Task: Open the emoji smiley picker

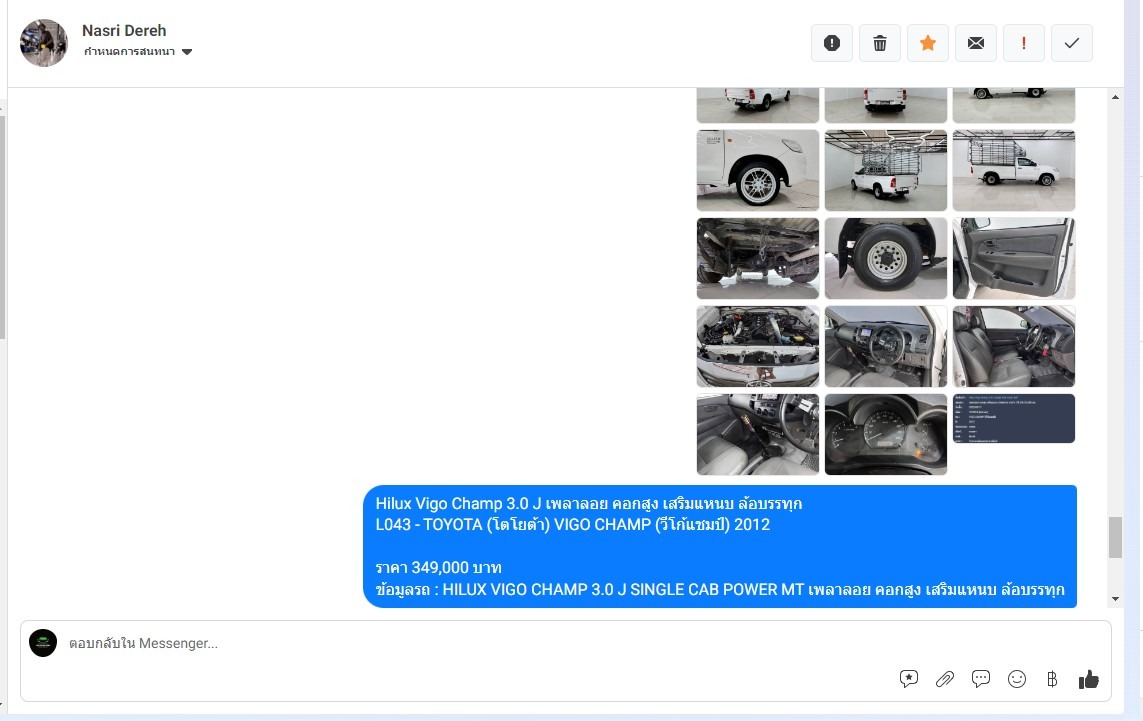Action: pyautogui.click(x=1017, y=679)
